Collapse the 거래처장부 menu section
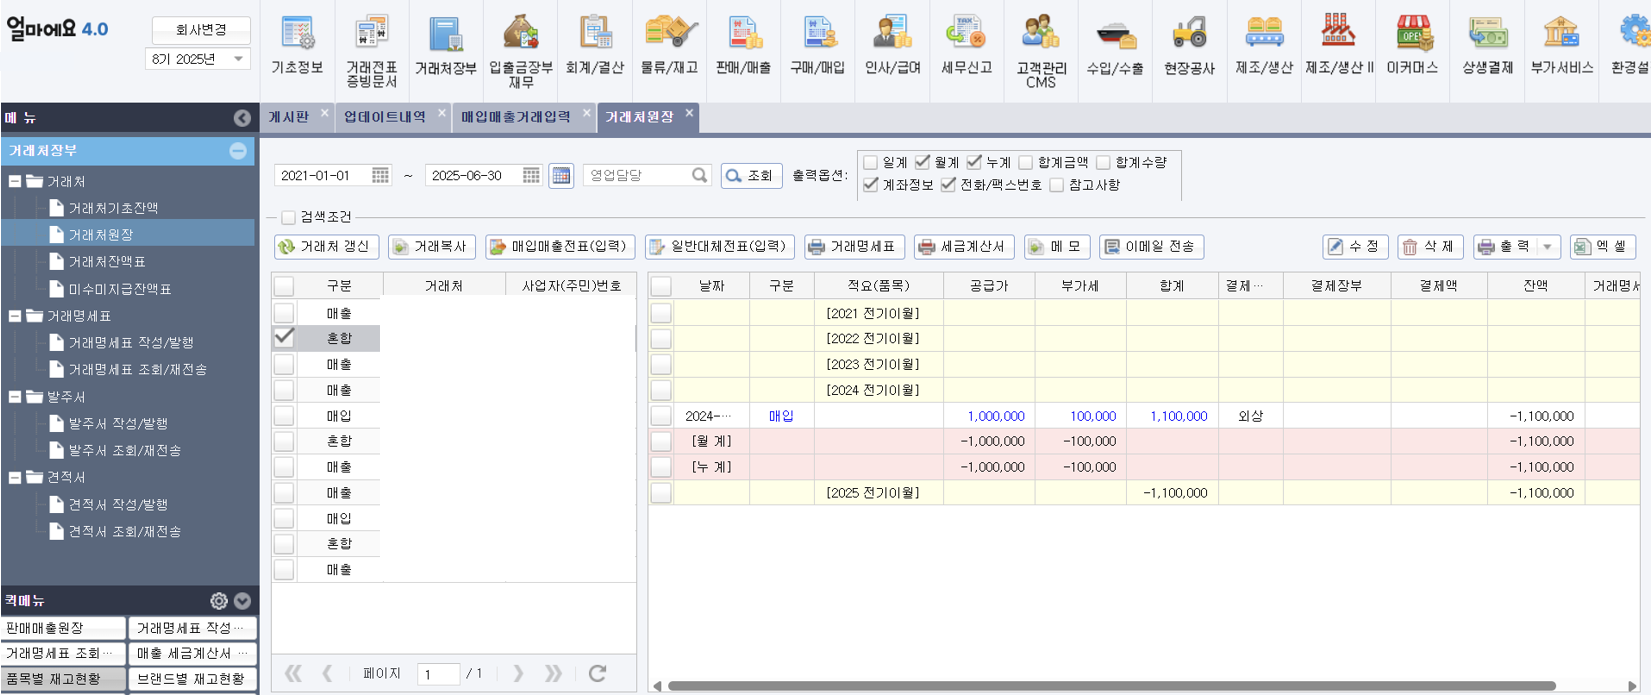The height and width of the screenshot is (695, 1651). [x=238, y=151]
